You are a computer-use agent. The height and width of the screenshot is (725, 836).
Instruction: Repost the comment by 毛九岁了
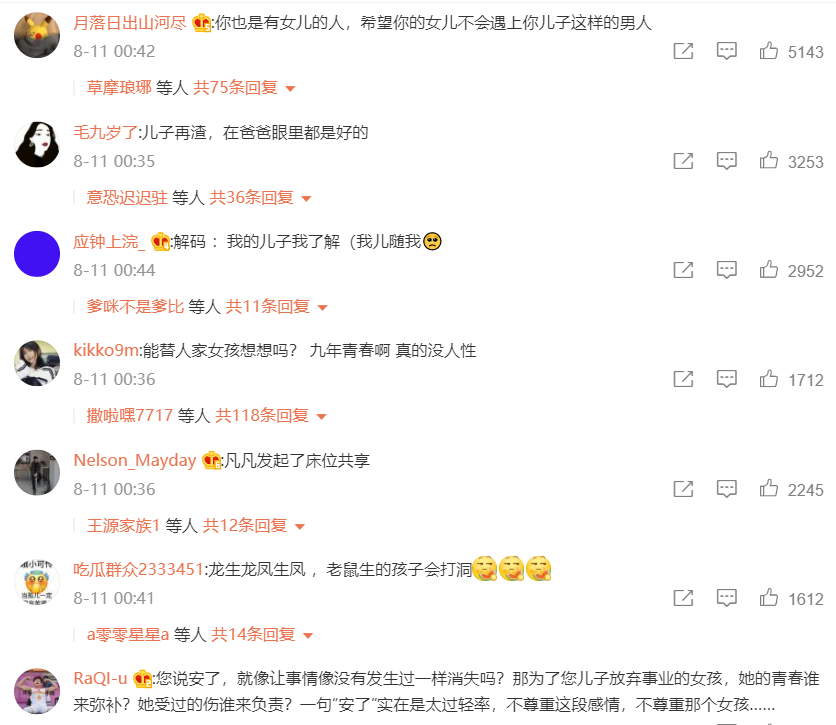pyautogui.click(x=684, y=160)
